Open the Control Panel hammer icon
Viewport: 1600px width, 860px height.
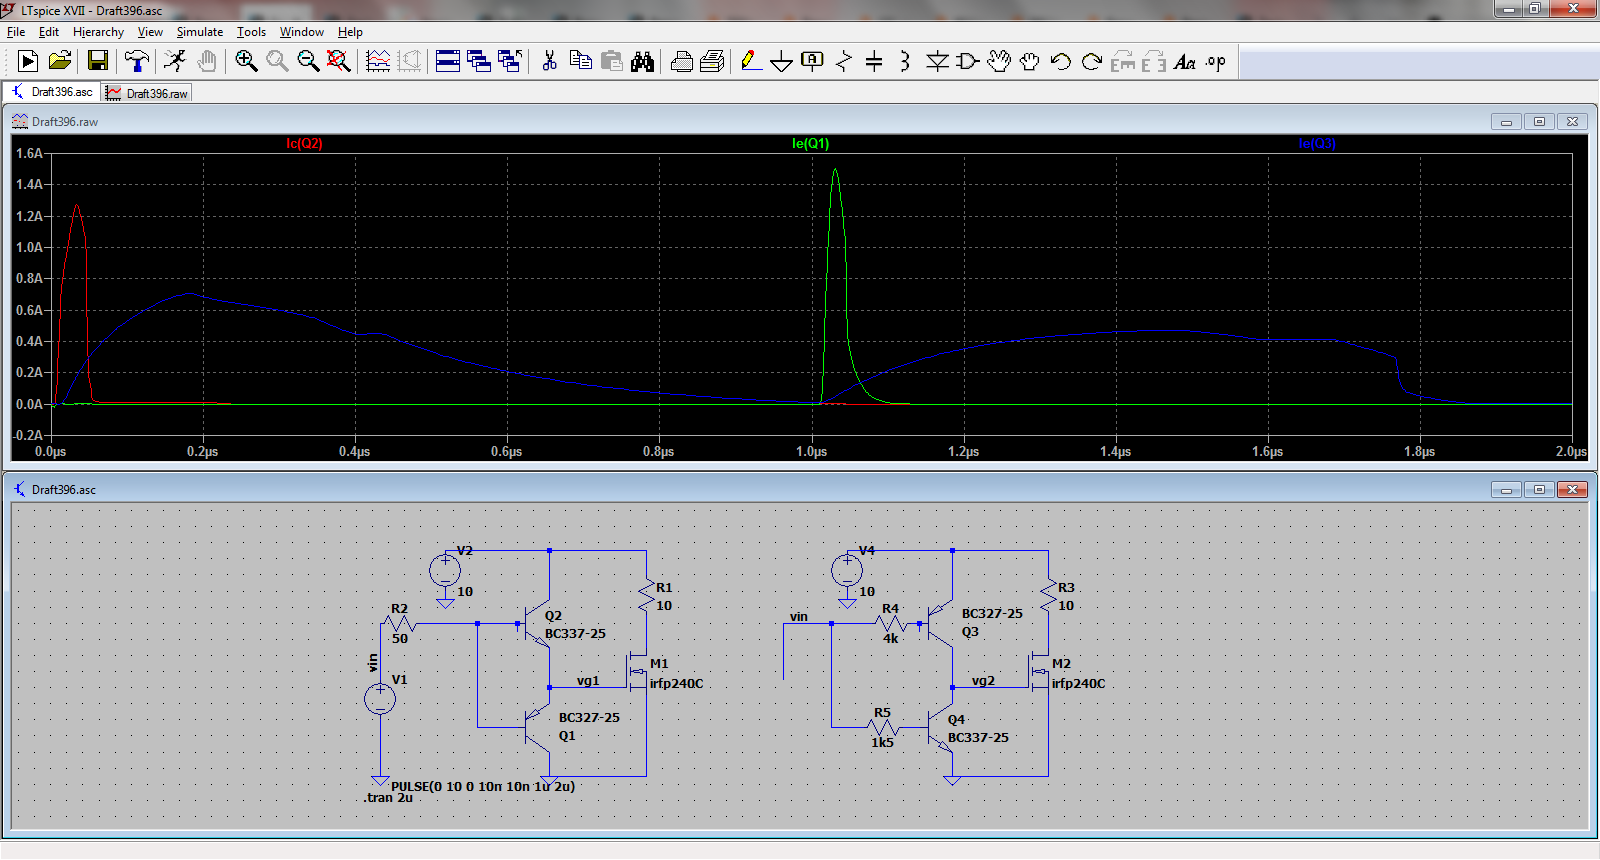point(136,62)
